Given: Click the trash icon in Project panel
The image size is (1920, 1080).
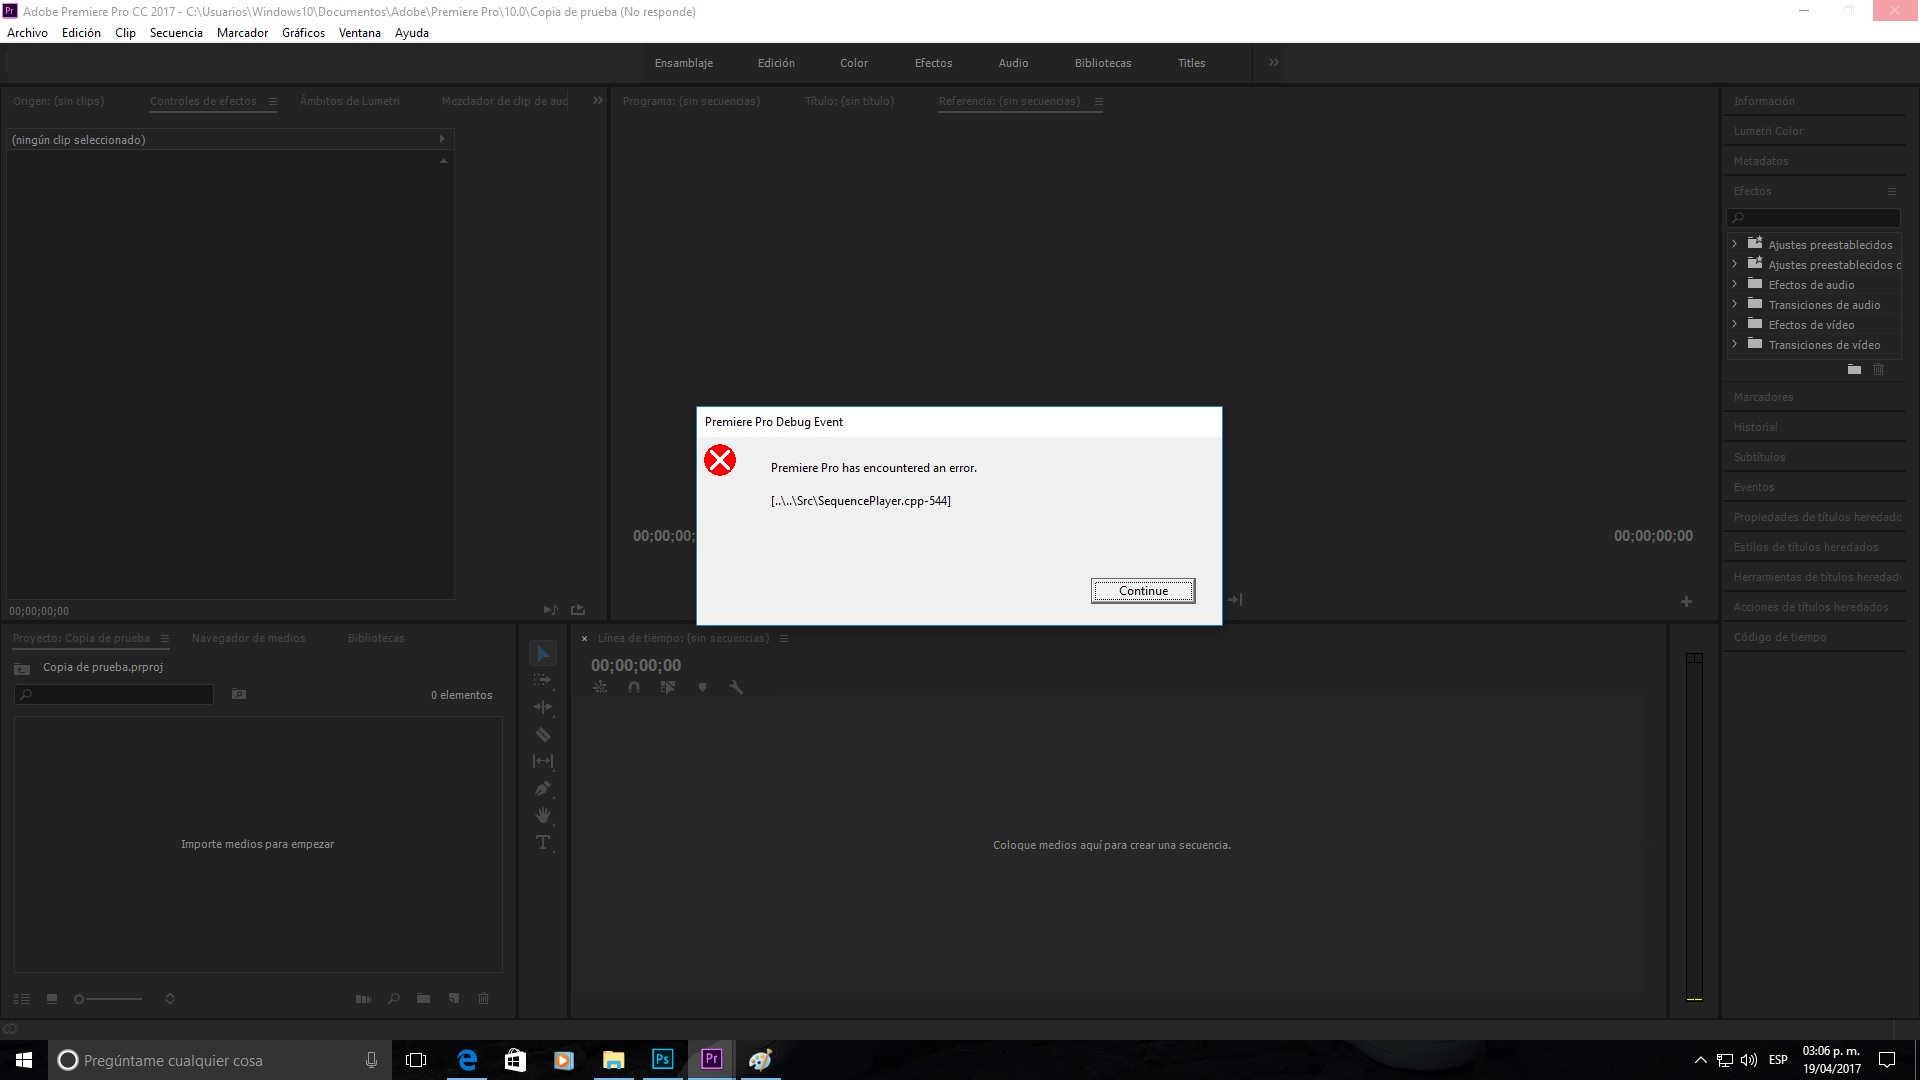Looking at the screenshot, I should 484,998.
